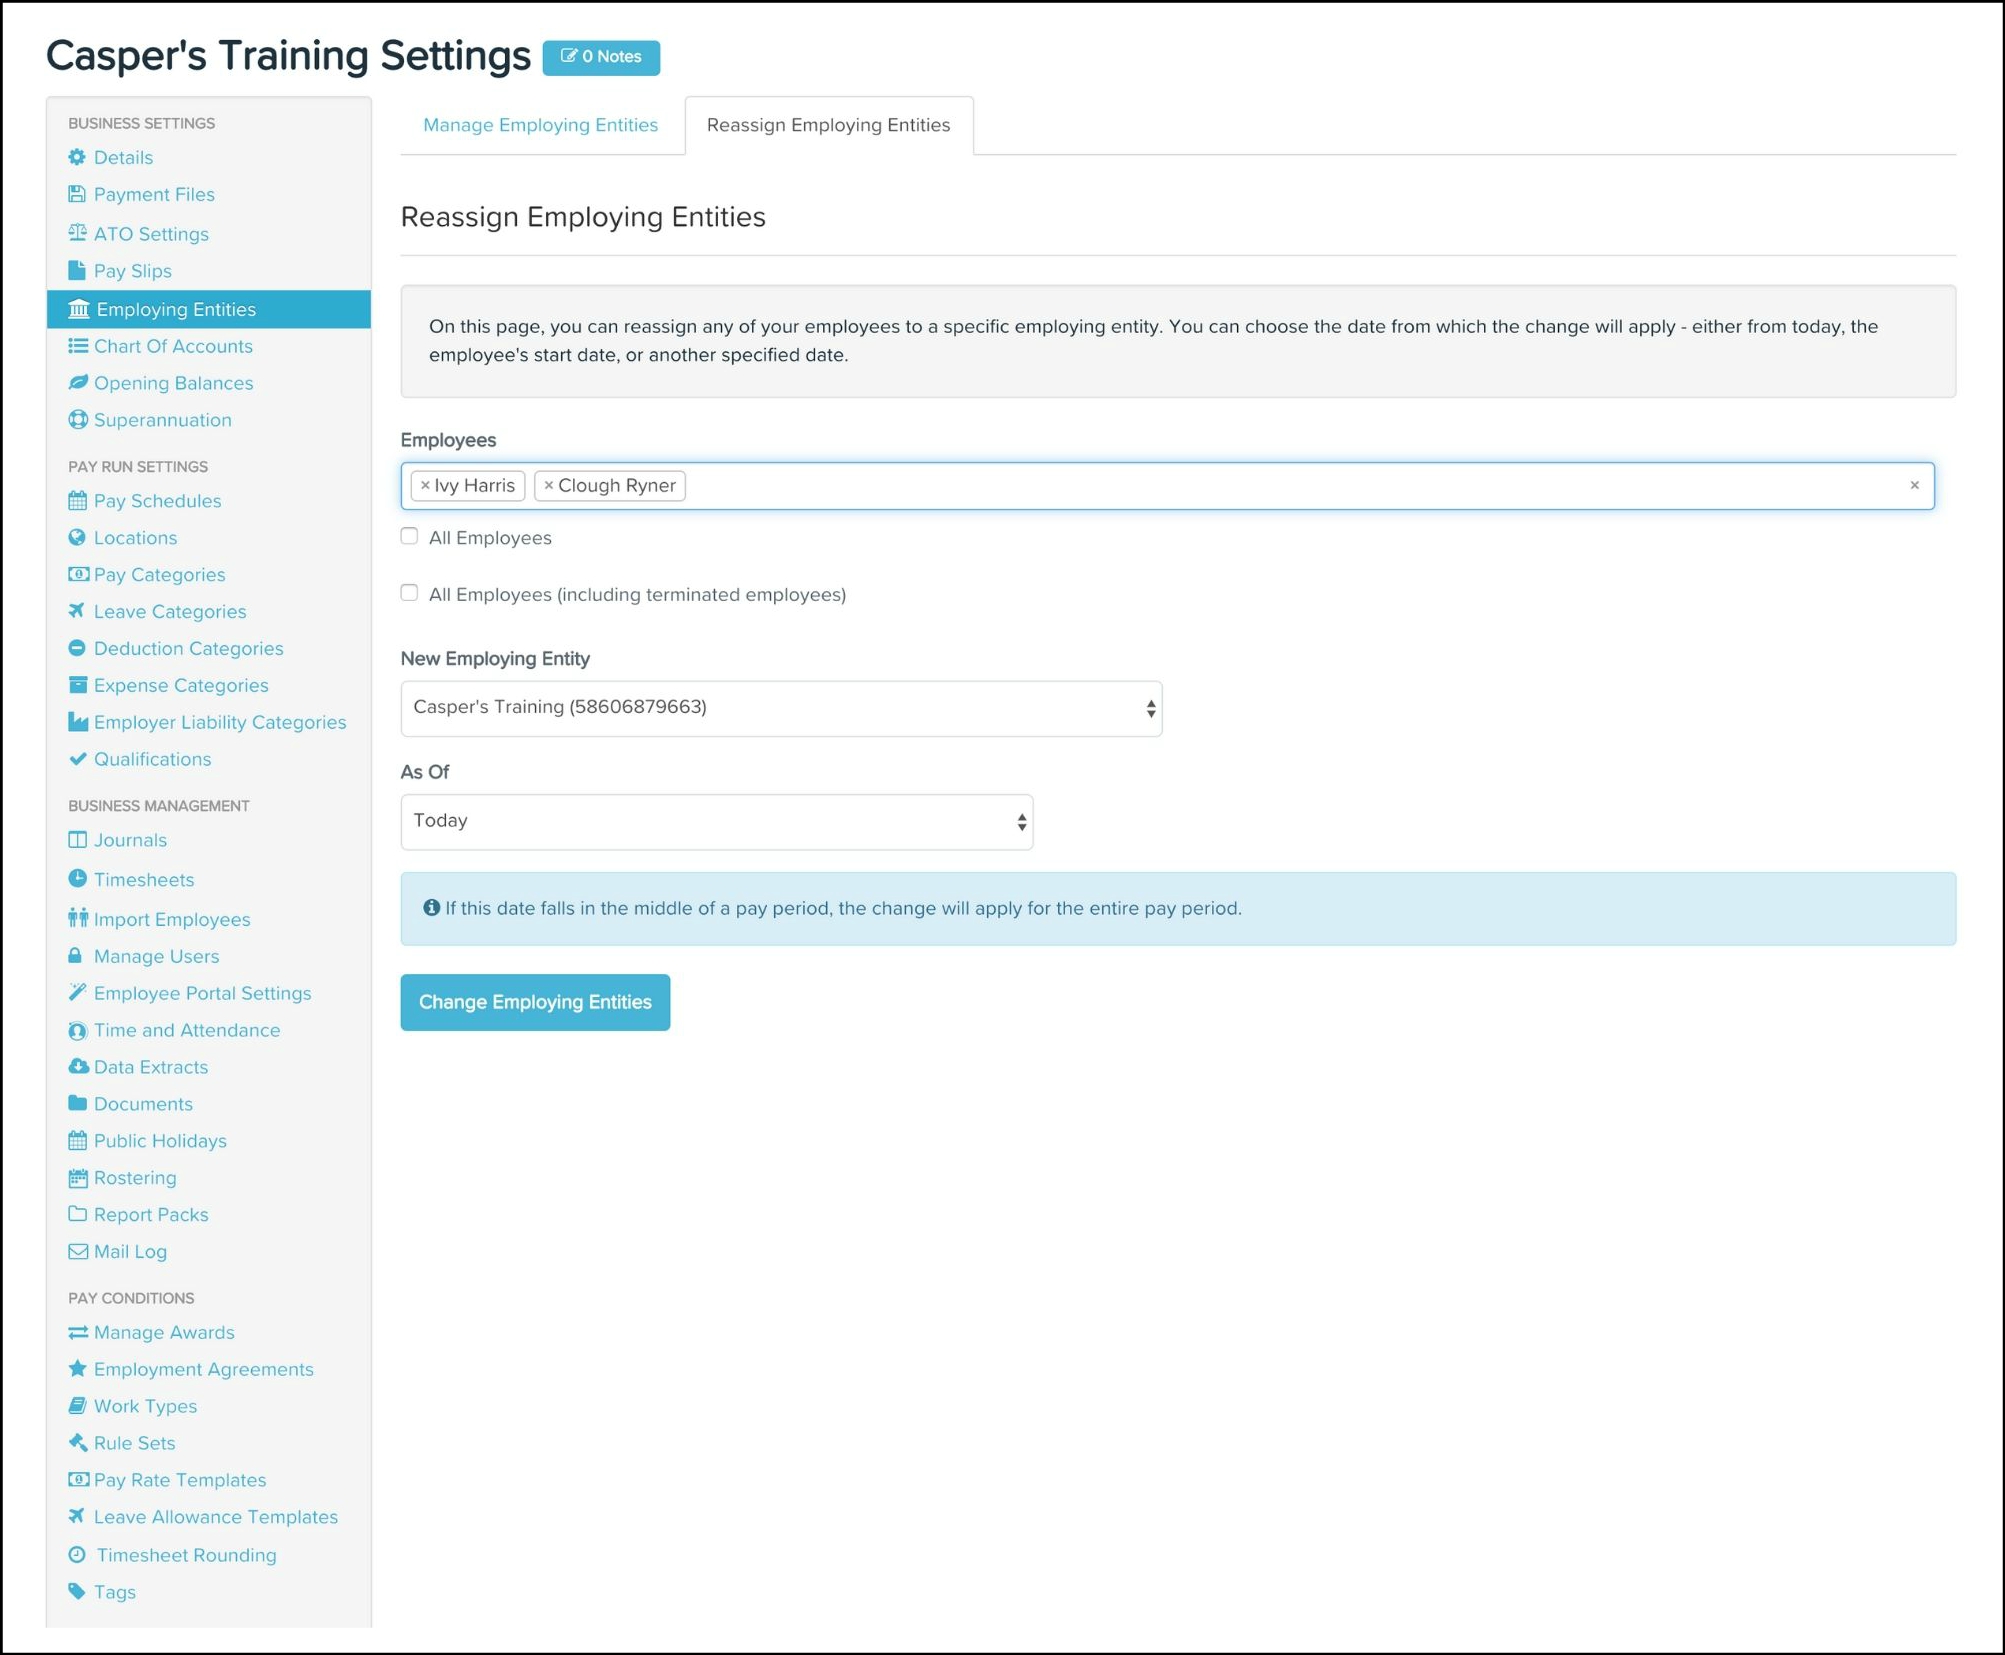The width and height of the screenshot is (2005, 1655).
Task: Enable All Employees including terminated checkbox
Action: (409, 593)
